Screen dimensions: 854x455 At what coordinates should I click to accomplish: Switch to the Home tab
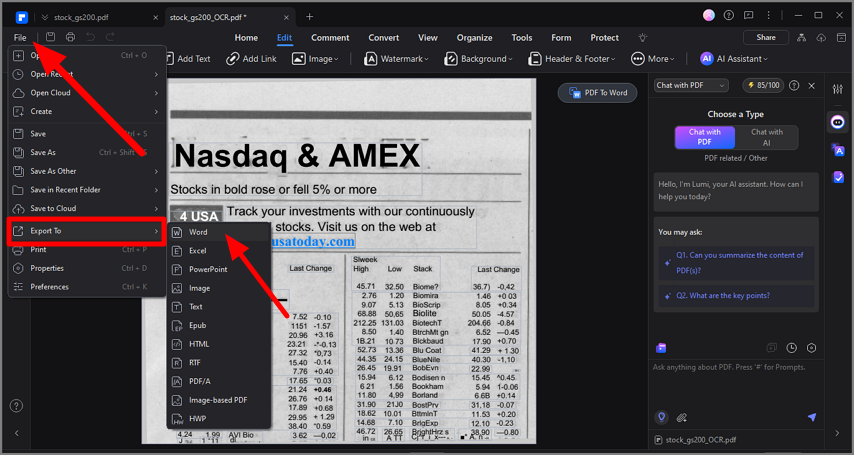pos(246,38)
